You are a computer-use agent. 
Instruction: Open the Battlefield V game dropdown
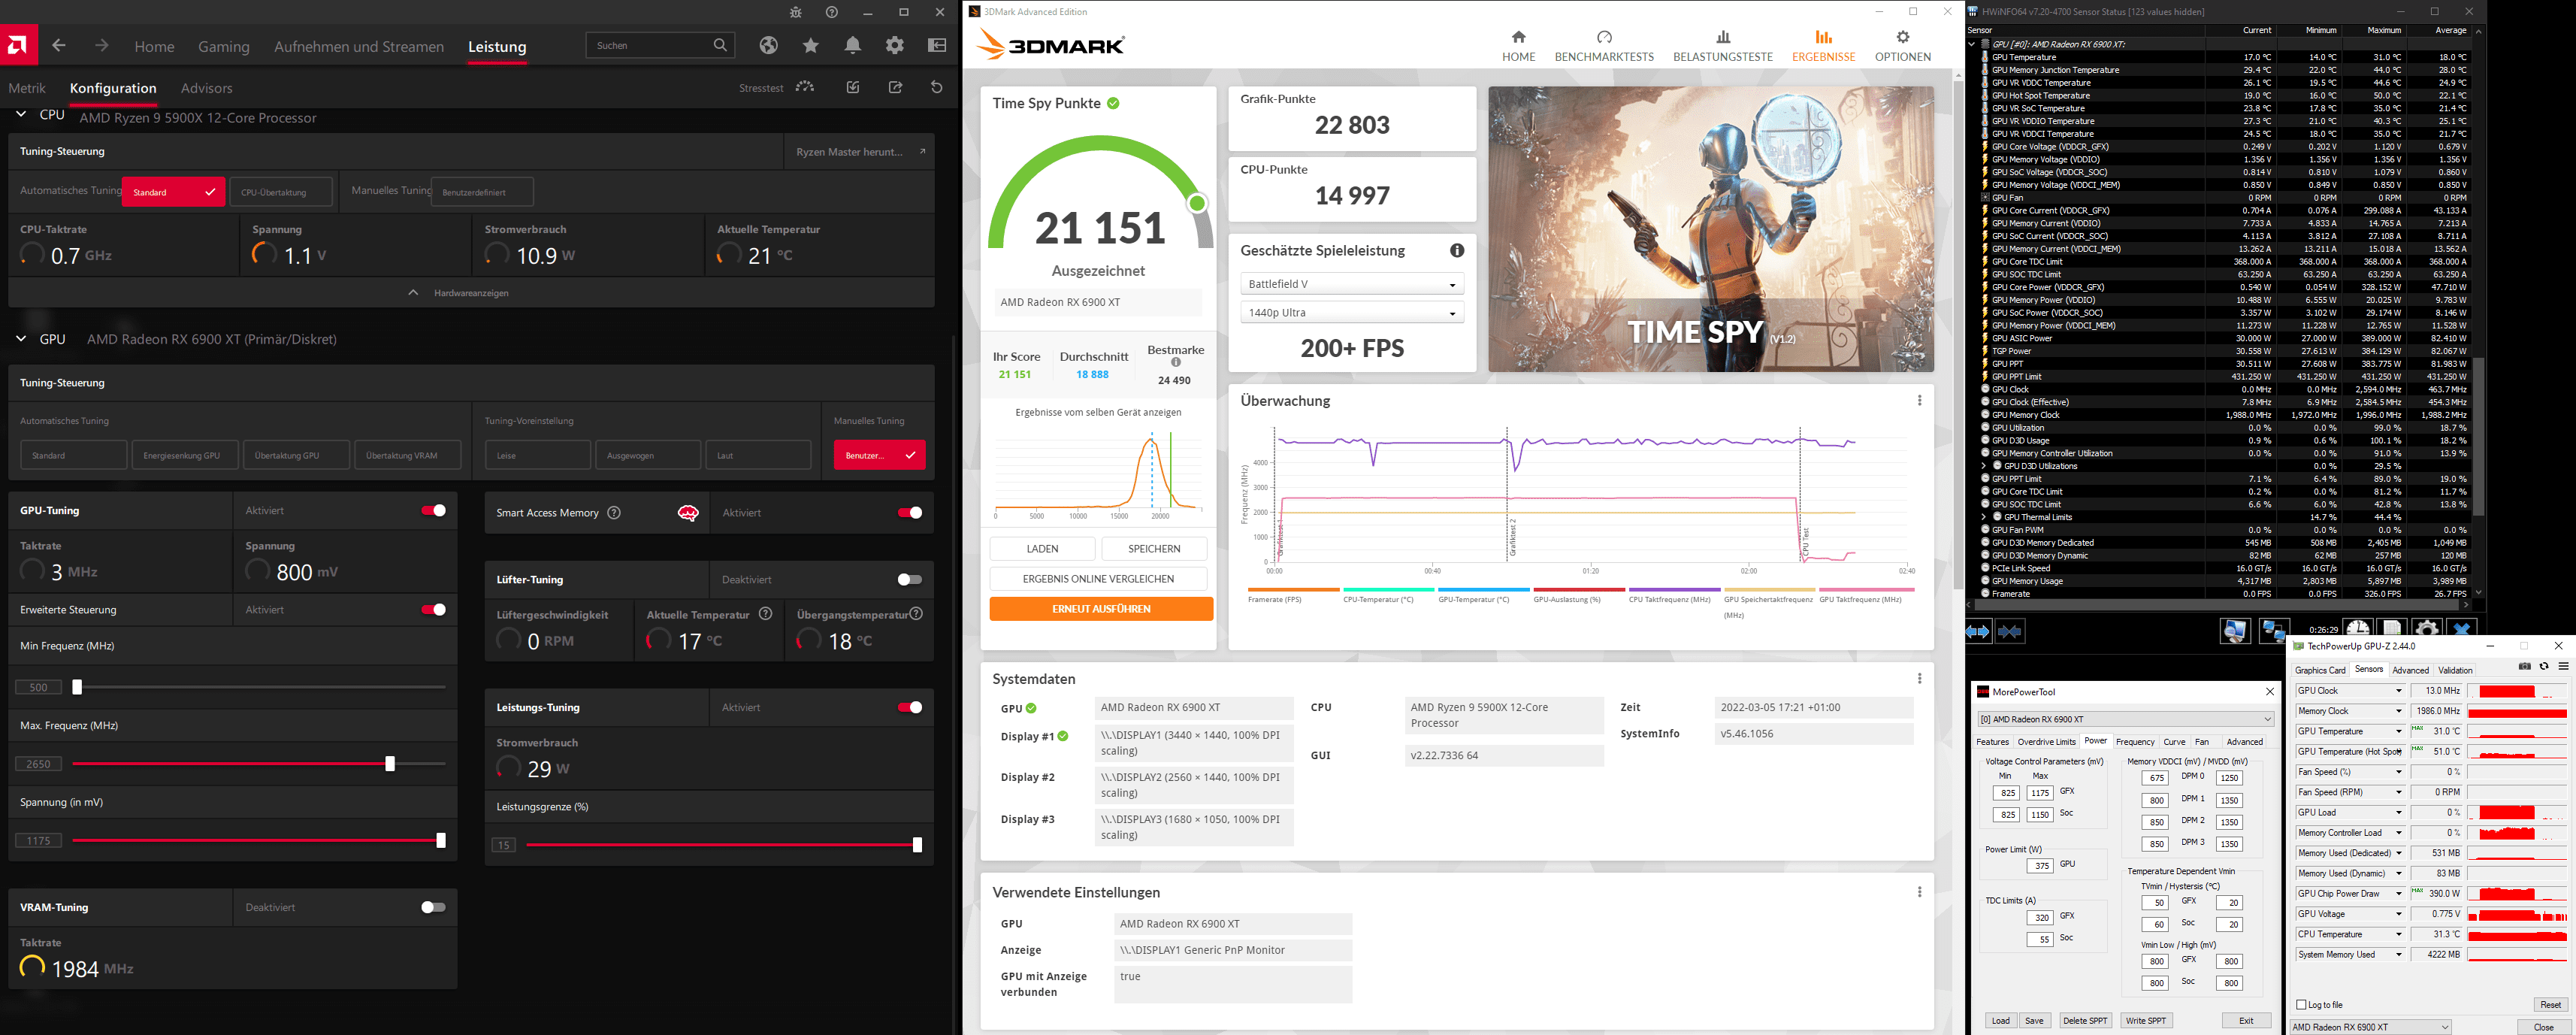pos(1352,284)
